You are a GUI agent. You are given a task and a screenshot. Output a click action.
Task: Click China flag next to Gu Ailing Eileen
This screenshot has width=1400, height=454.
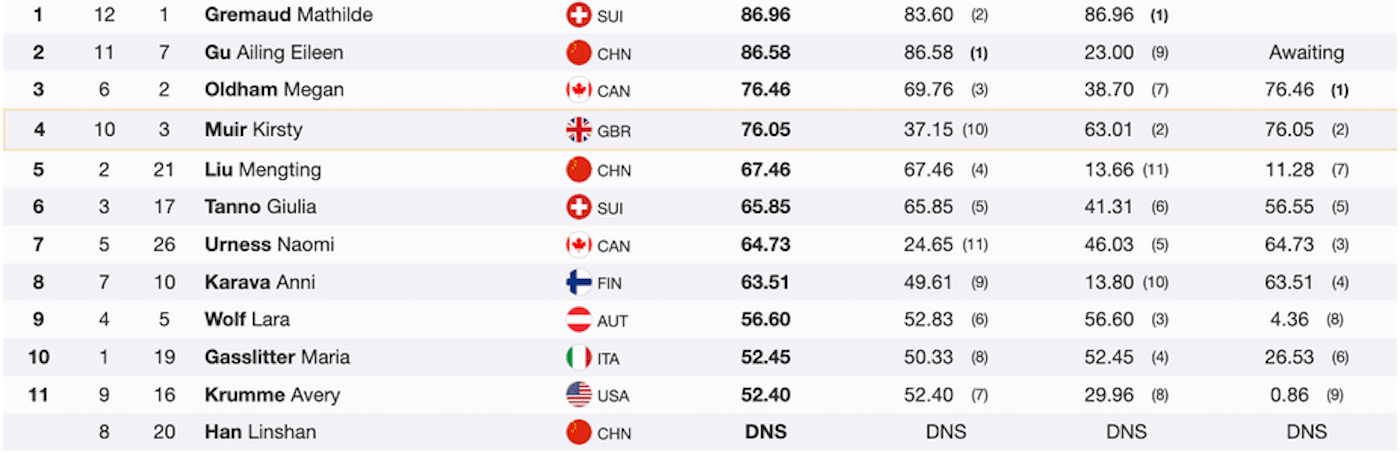pyautogui.click(x=578, y=53)
